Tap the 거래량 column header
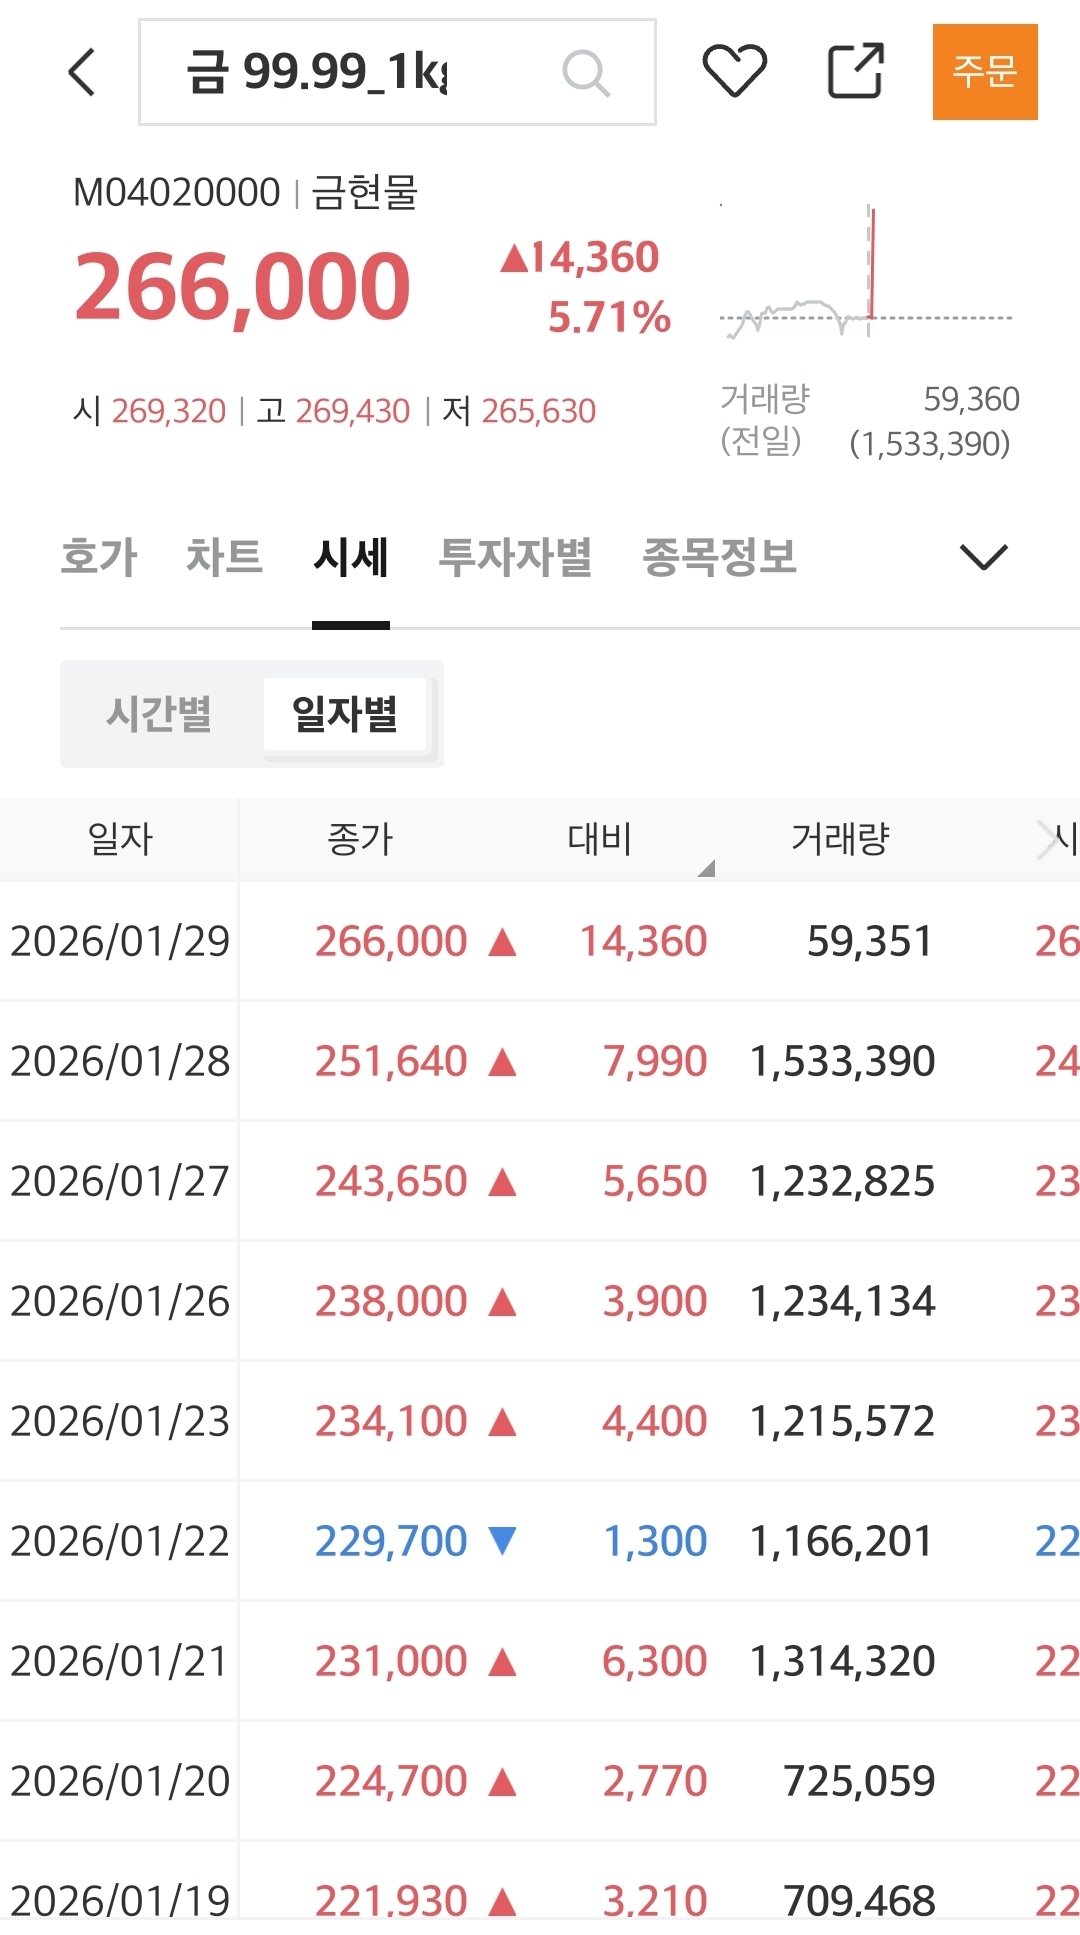The width and height of the screenshot is (1080, 1935). (840, 839)
